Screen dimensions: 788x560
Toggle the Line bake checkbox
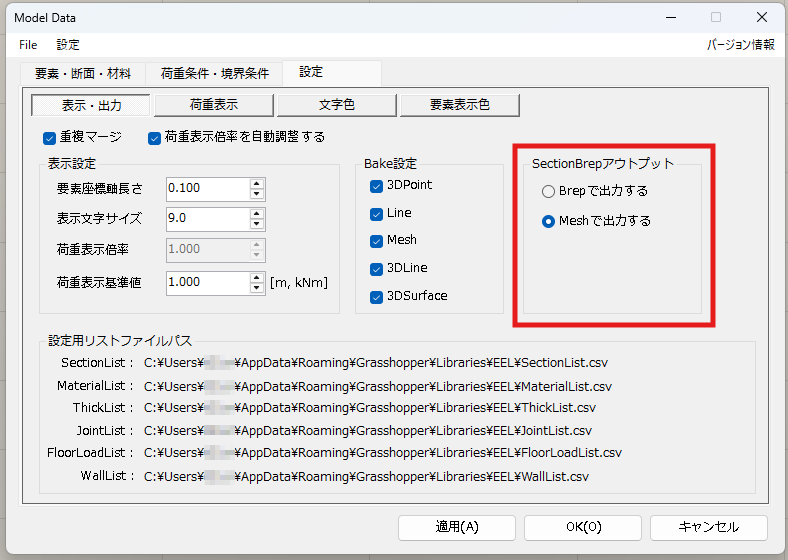click(376, 213)
